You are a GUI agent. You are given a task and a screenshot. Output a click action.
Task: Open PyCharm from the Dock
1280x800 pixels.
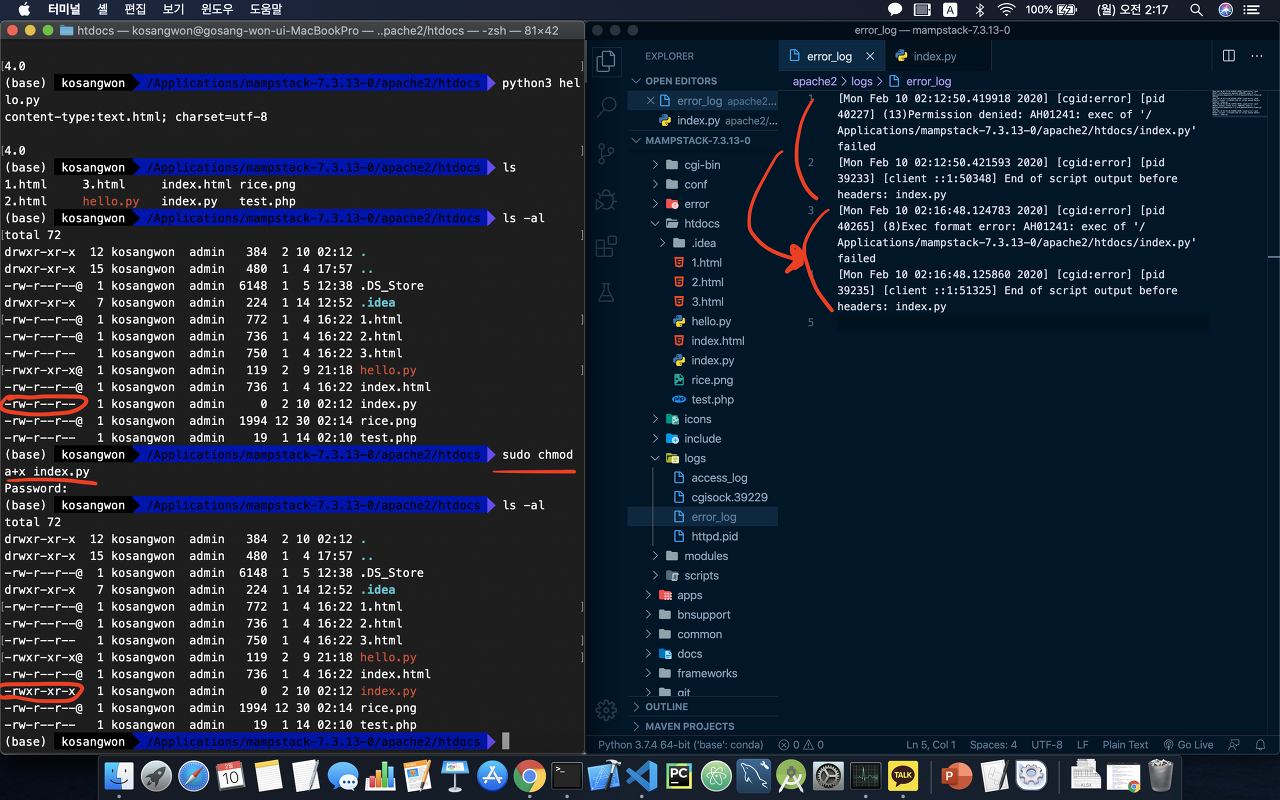[678, 776]
